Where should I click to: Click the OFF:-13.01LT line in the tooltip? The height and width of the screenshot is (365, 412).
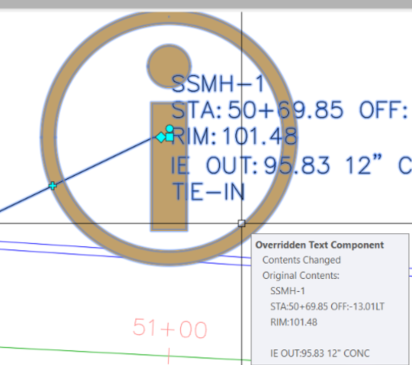pos(327,306)
